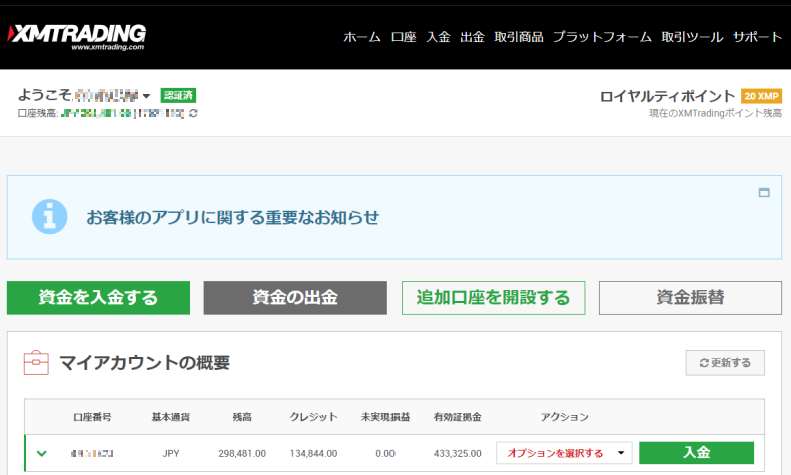Click the 未実現損益 column header
The image size is (791, 475).
click(x=385, y=417)
